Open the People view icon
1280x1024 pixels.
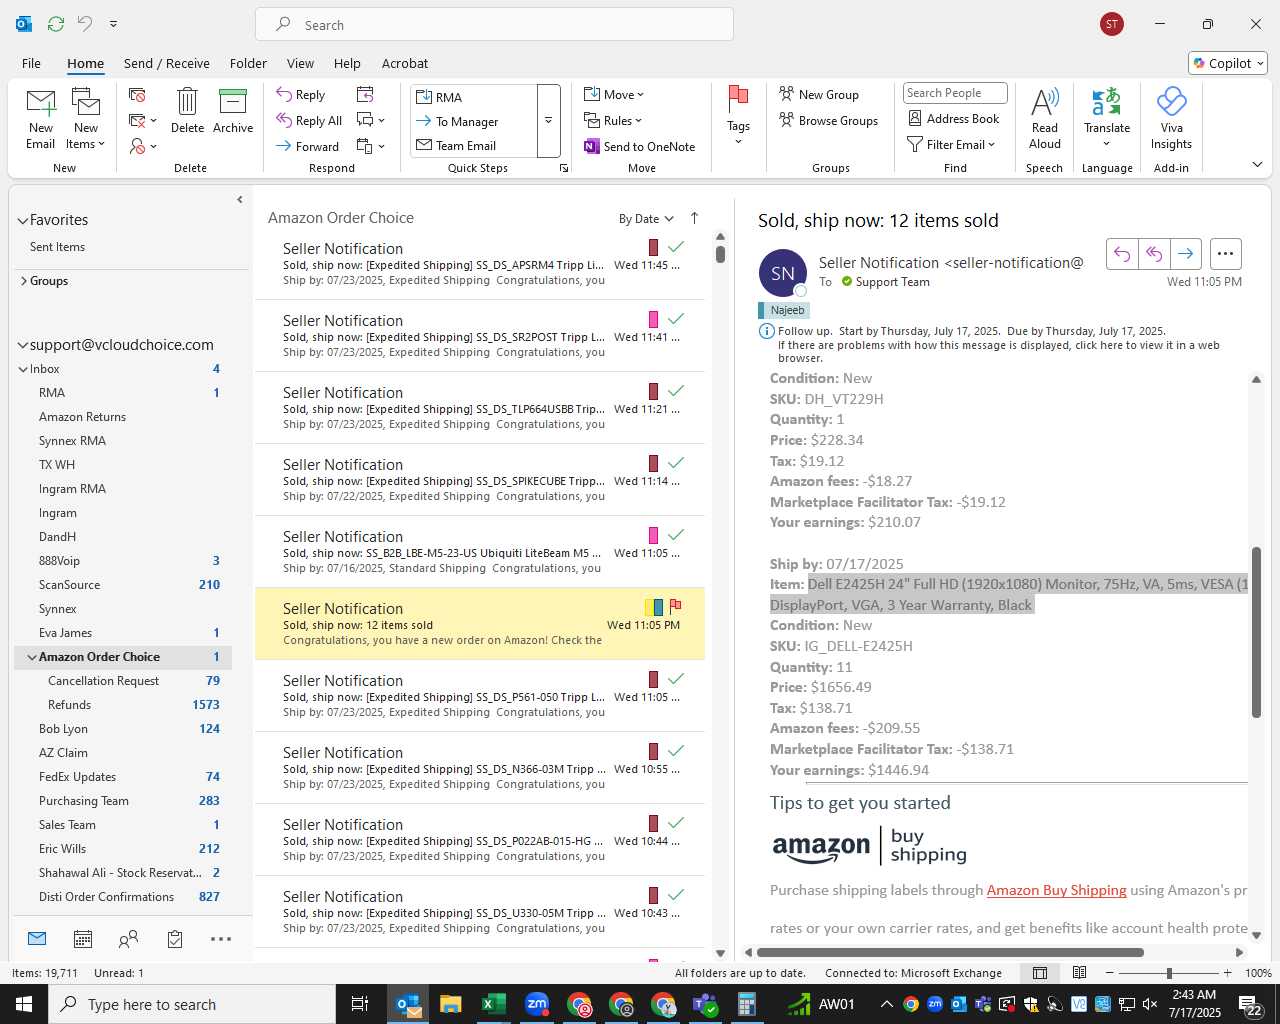129,939
